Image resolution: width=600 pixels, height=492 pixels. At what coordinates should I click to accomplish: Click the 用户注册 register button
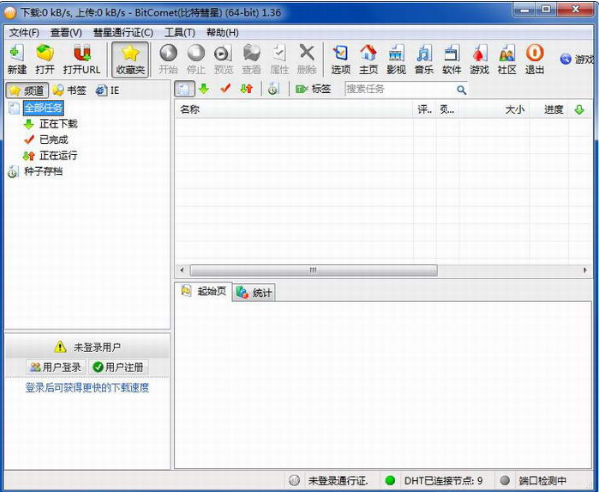click(119, 367)
